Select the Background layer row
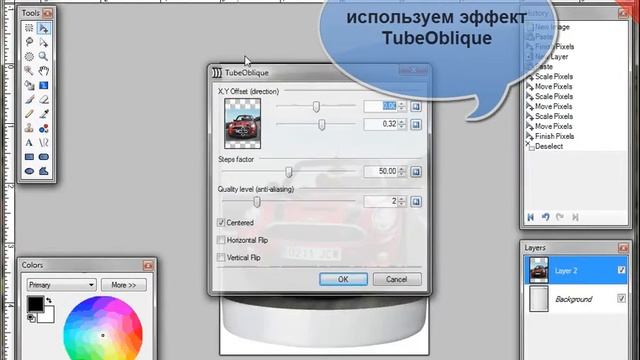The height and width of the screenshot is (360, 640). click(576, 299)
